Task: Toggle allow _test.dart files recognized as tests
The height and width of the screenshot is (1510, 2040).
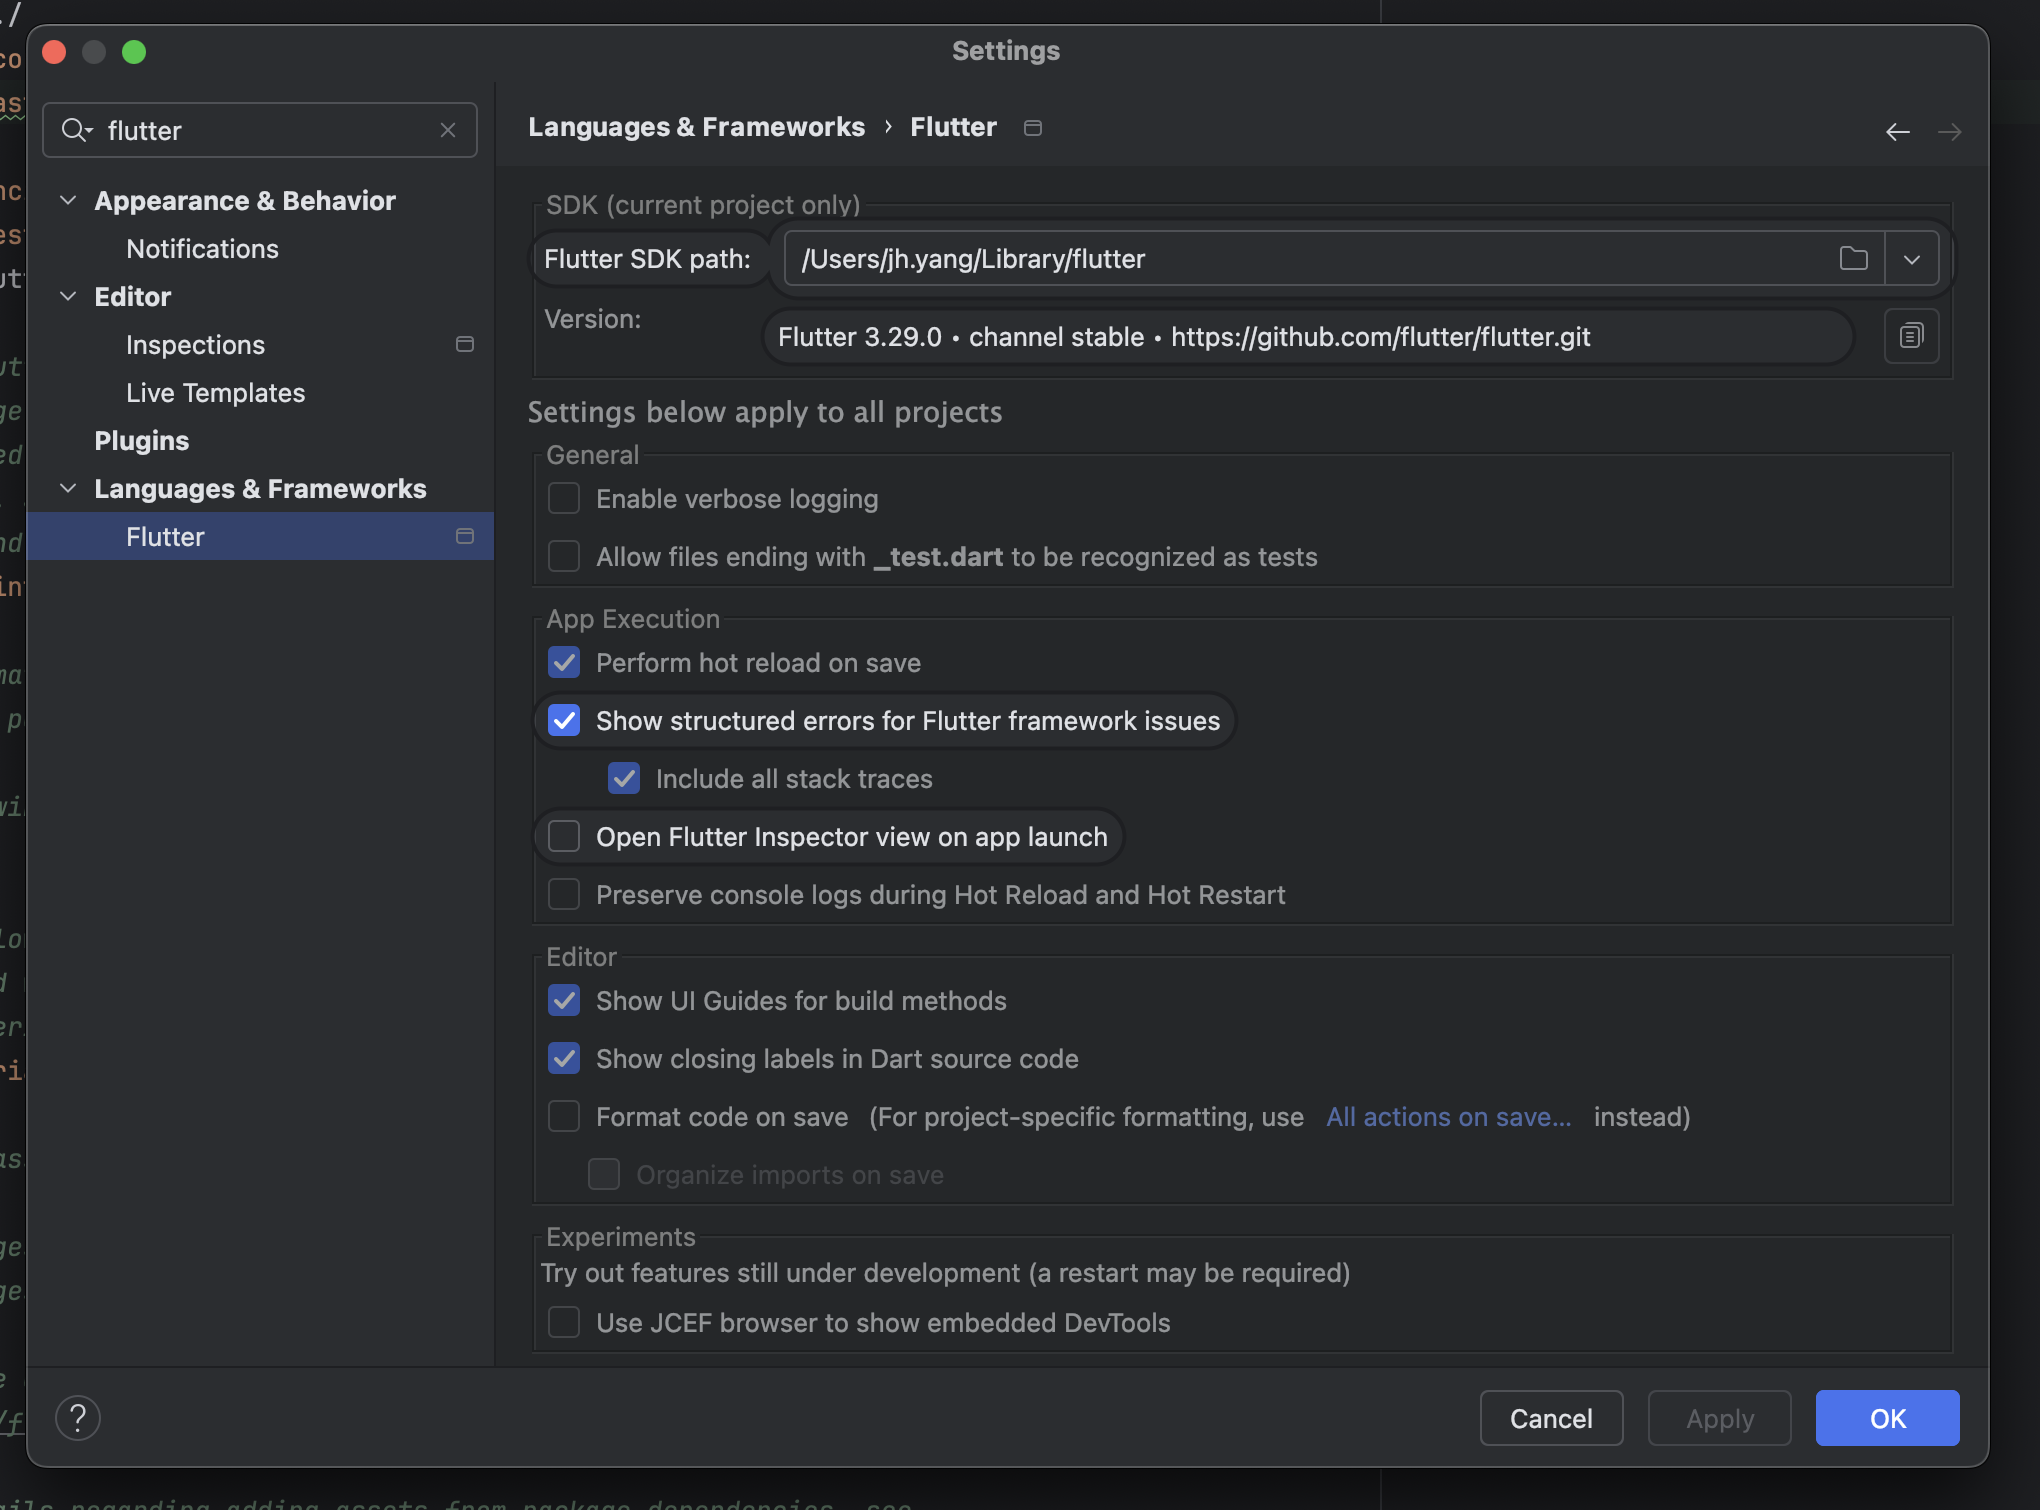Action: (x=564, y=556)
